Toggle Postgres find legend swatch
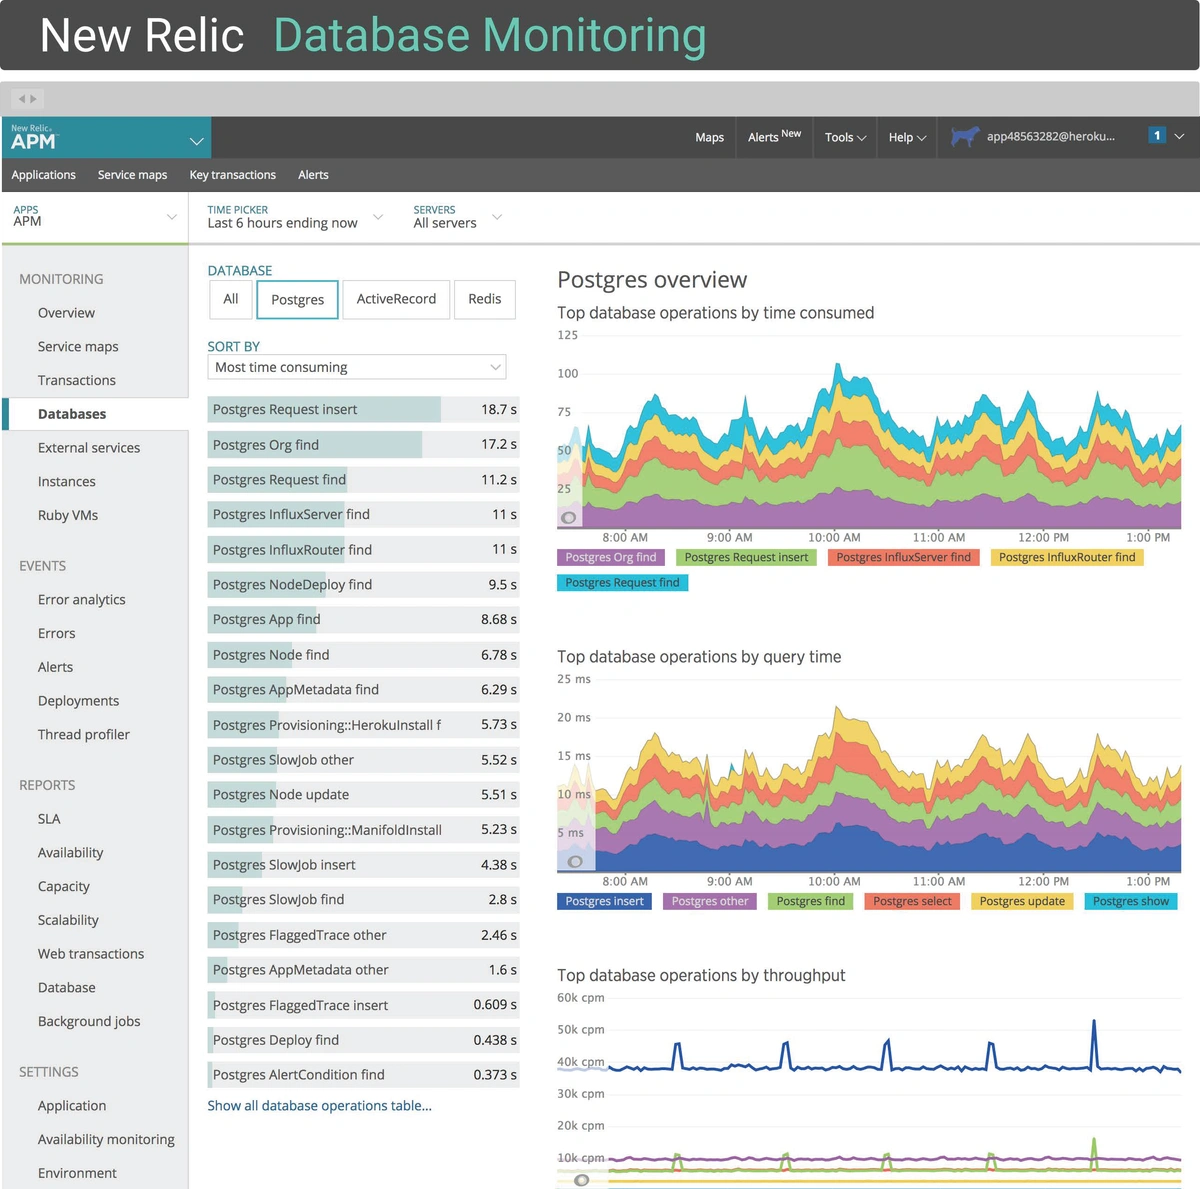The height and width of the screenshot is (1189, 1200). (x=810, y=901)
